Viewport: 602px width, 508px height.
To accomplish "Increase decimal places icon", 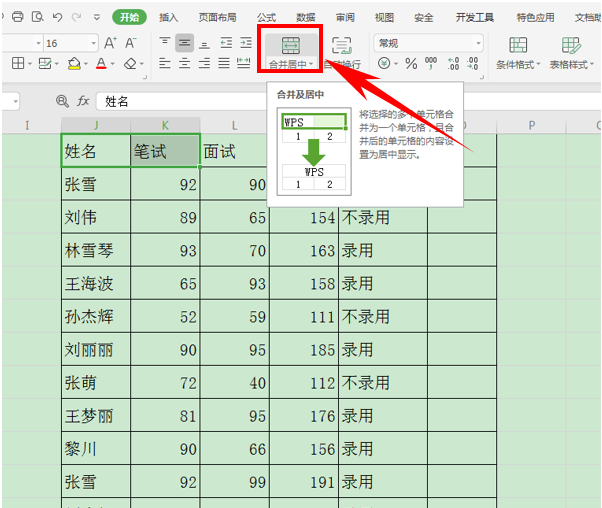I will click(453, 63).
